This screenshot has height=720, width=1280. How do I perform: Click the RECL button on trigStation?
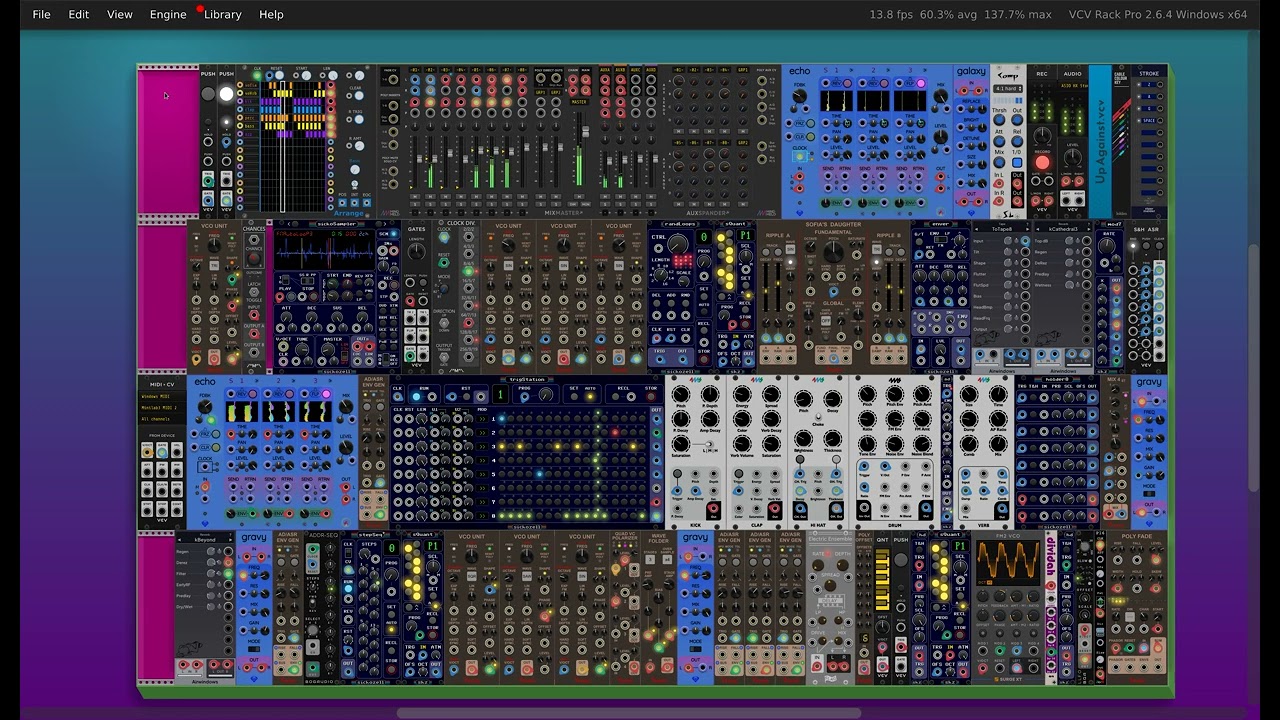pos(615,397)
